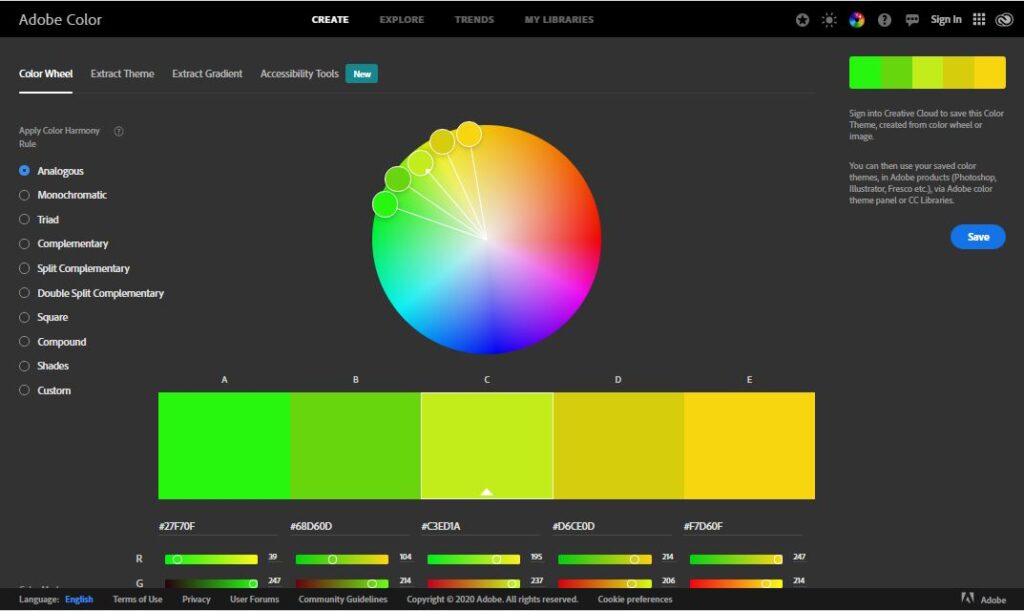Click the yellow wheel handle for color E

tap(469, 134)
